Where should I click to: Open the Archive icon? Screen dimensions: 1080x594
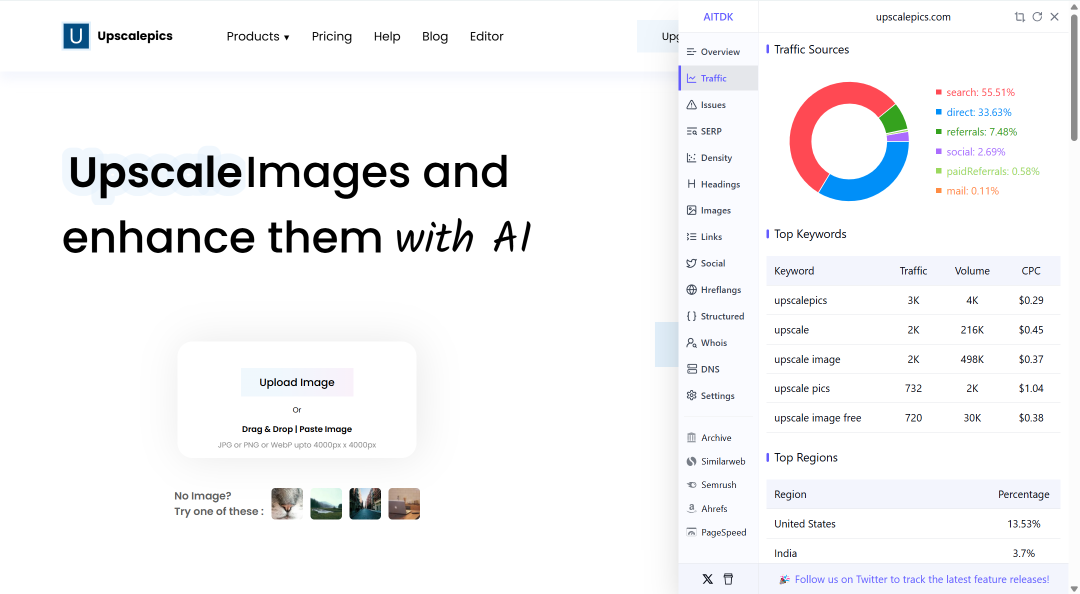[x=692, y=438]
